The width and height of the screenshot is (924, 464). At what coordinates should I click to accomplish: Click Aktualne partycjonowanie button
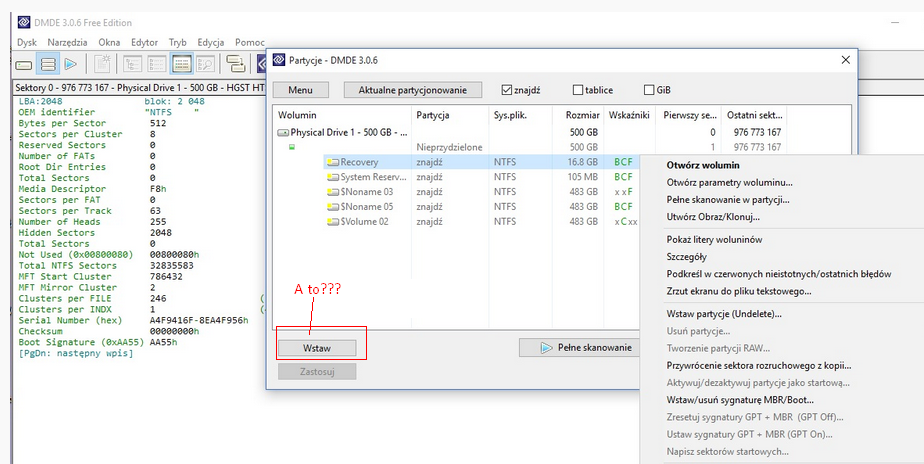pyautogui.click(x=413, y=90)
